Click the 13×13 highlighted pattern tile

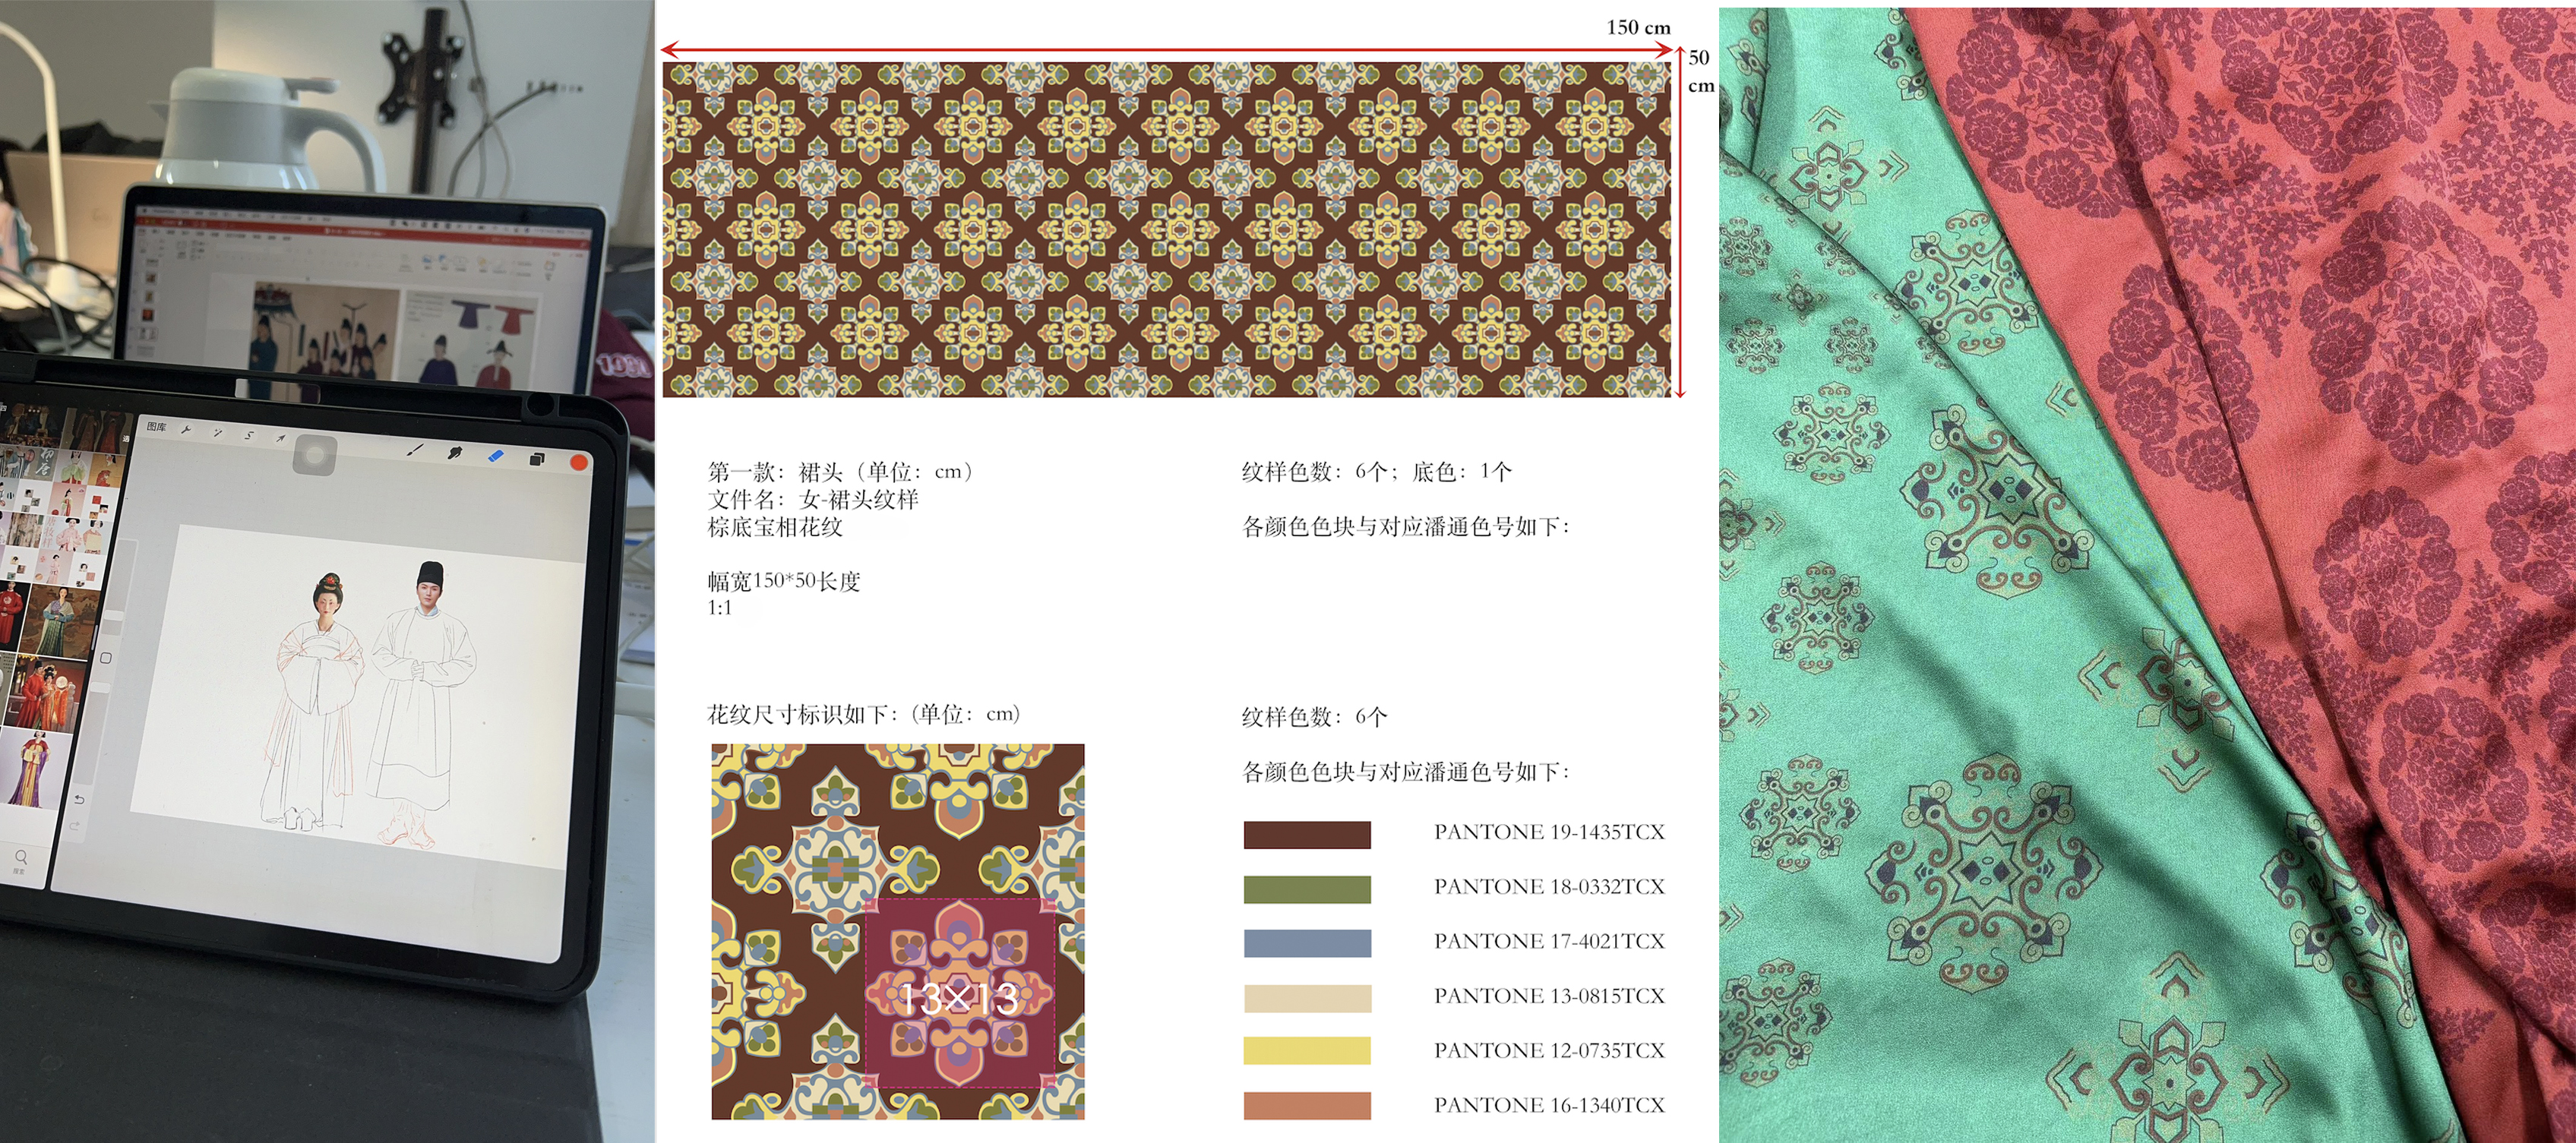[960, 993]
